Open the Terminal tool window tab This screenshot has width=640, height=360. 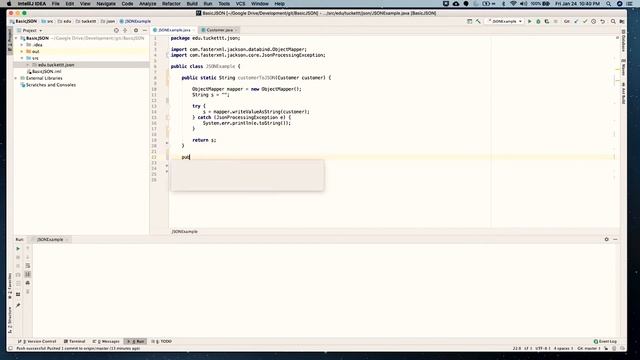(74, 341)
